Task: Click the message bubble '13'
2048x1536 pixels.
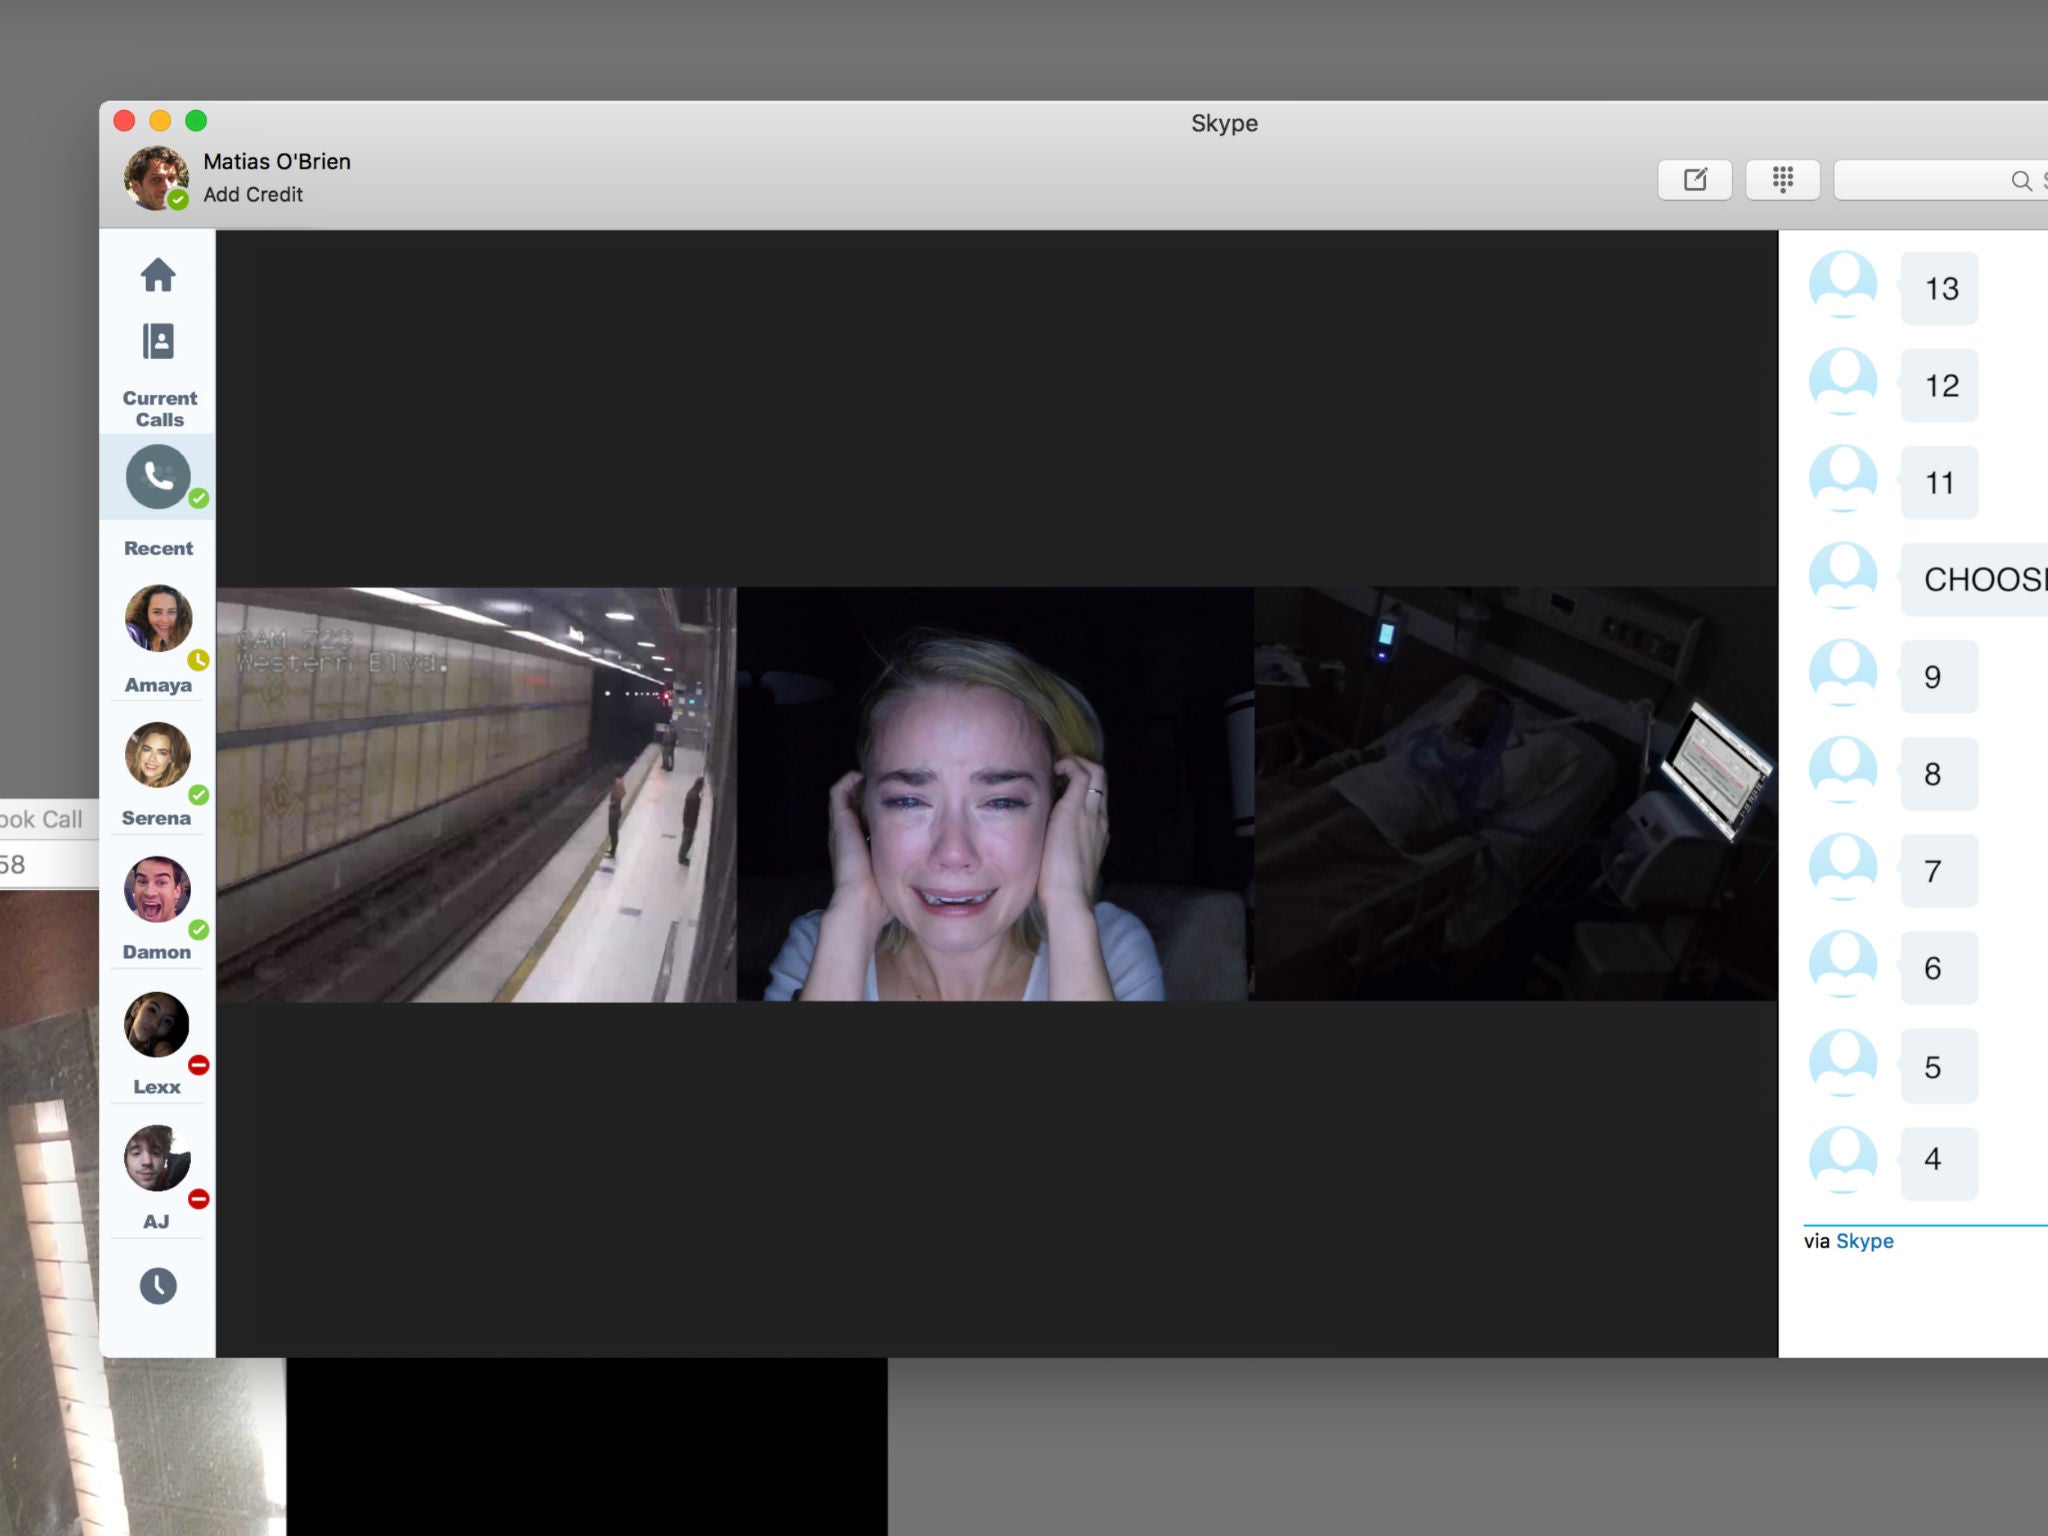Action: pyautogui.click(x=1940, y=288)
